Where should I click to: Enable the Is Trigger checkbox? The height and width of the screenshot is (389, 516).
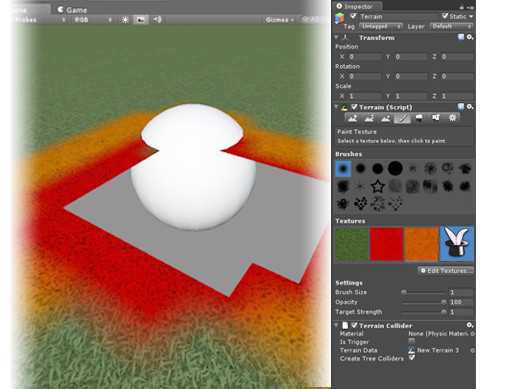coord(412,340)
